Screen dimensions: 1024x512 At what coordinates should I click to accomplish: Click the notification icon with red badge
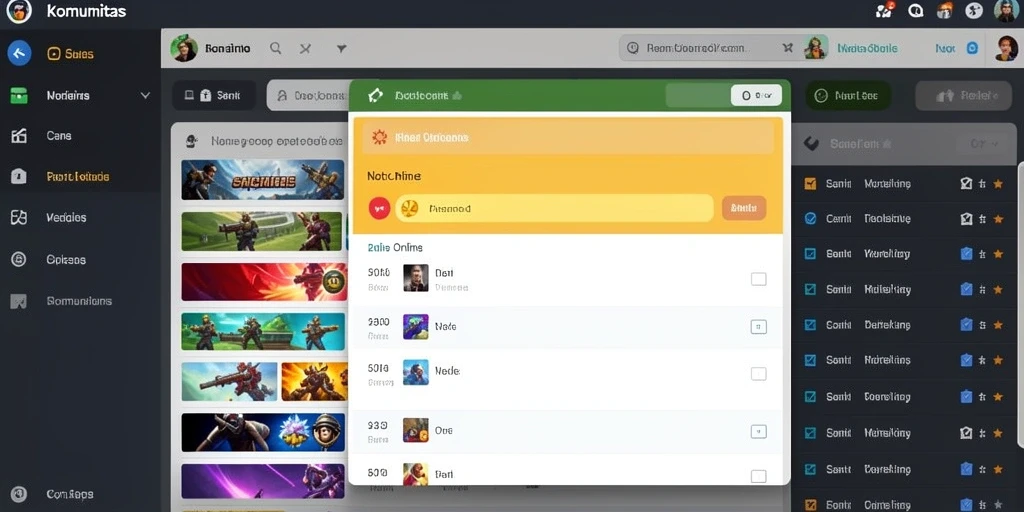884,10
